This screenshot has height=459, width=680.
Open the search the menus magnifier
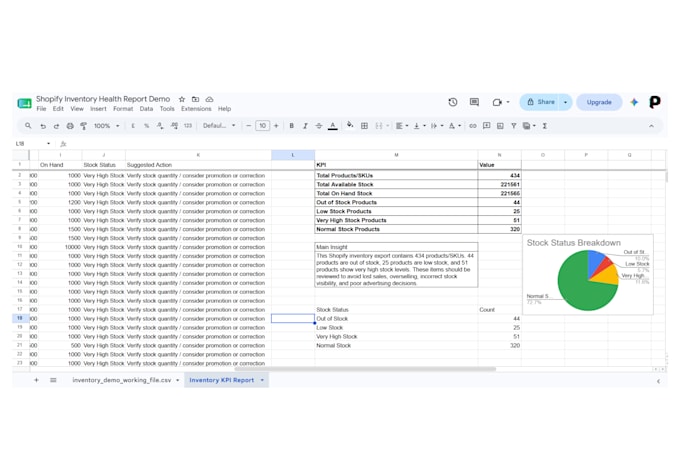point(28,126)
